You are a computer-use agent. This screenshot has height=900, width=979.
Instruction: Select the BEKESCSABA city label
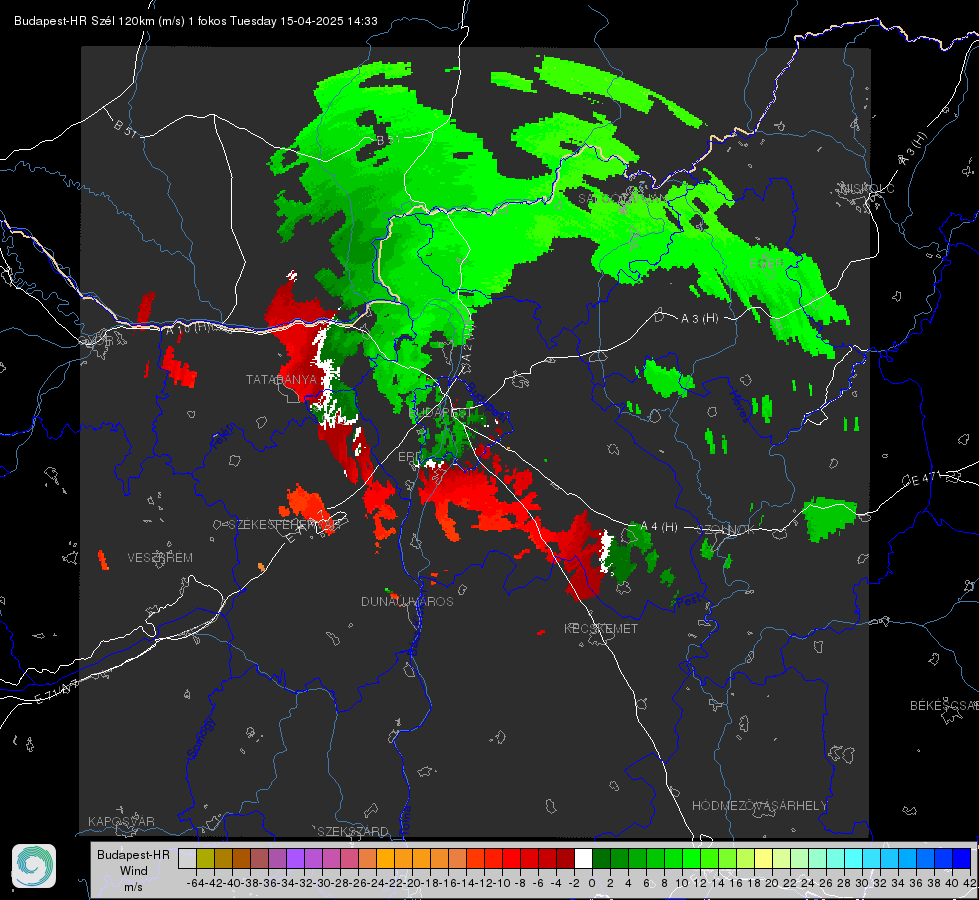pos(944,706)
